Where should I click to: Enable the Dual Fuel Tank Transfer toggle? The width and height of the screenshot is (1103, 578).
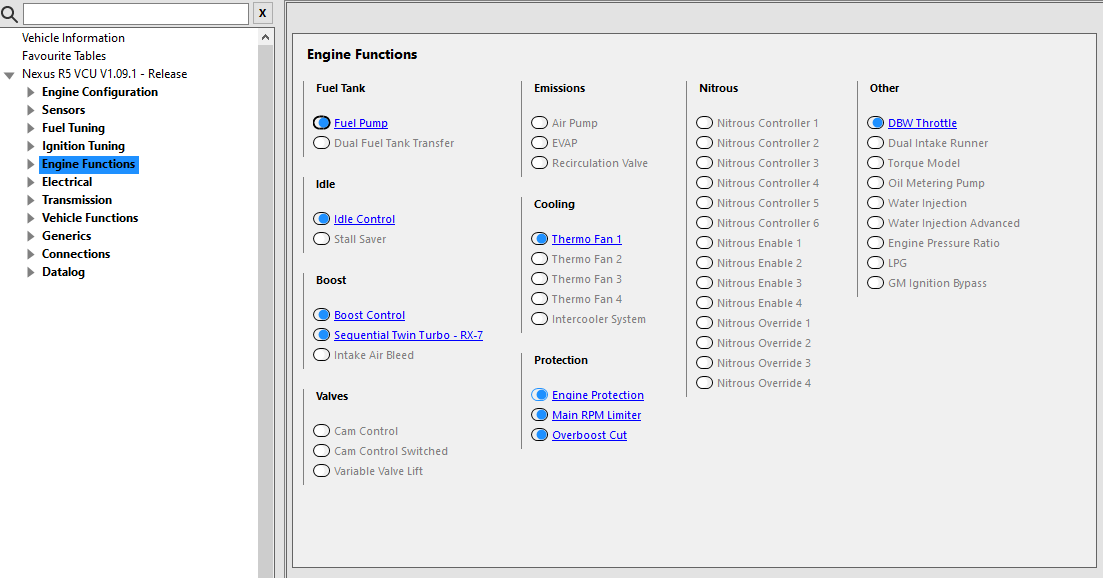[321, 143]
